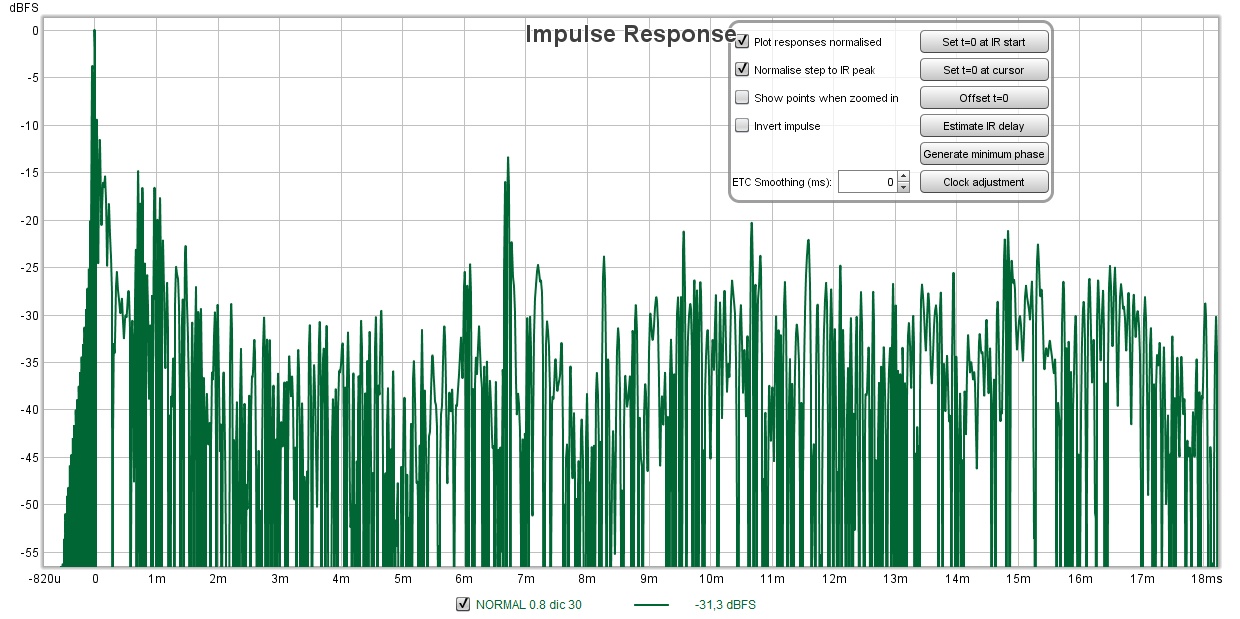The image size is (1240, 619).
Task: Increase ETC Smoothing with up arrow
Action: coord(903,177)
